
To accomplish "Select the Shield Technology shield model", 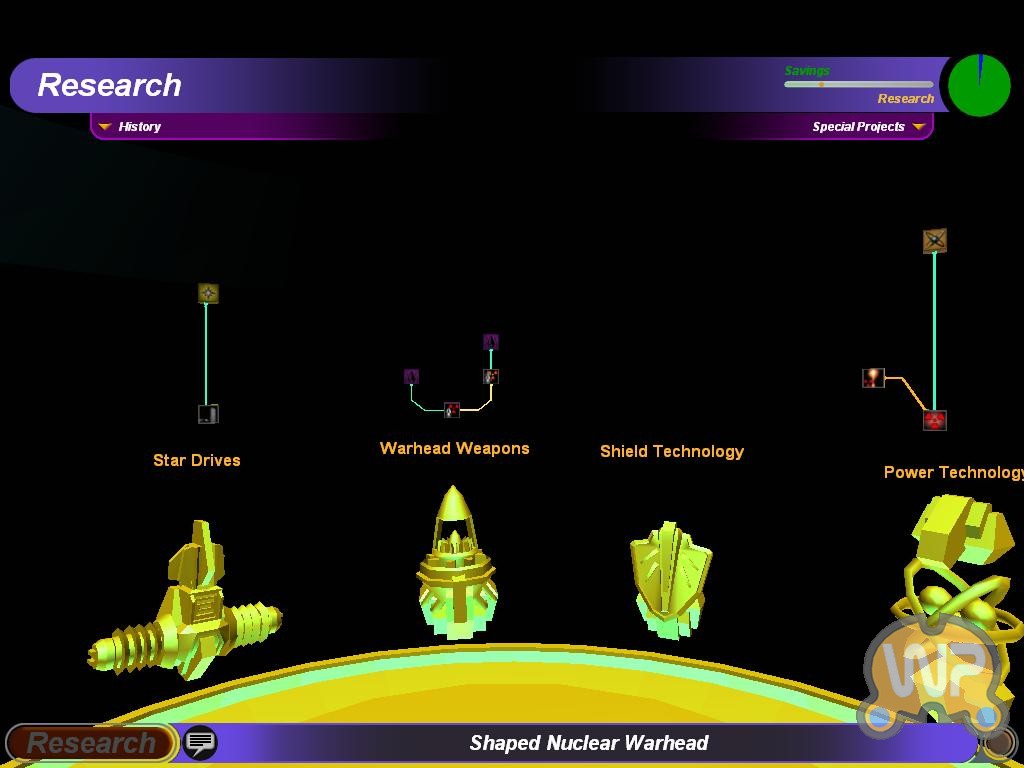I will click(x=670, y=578).
